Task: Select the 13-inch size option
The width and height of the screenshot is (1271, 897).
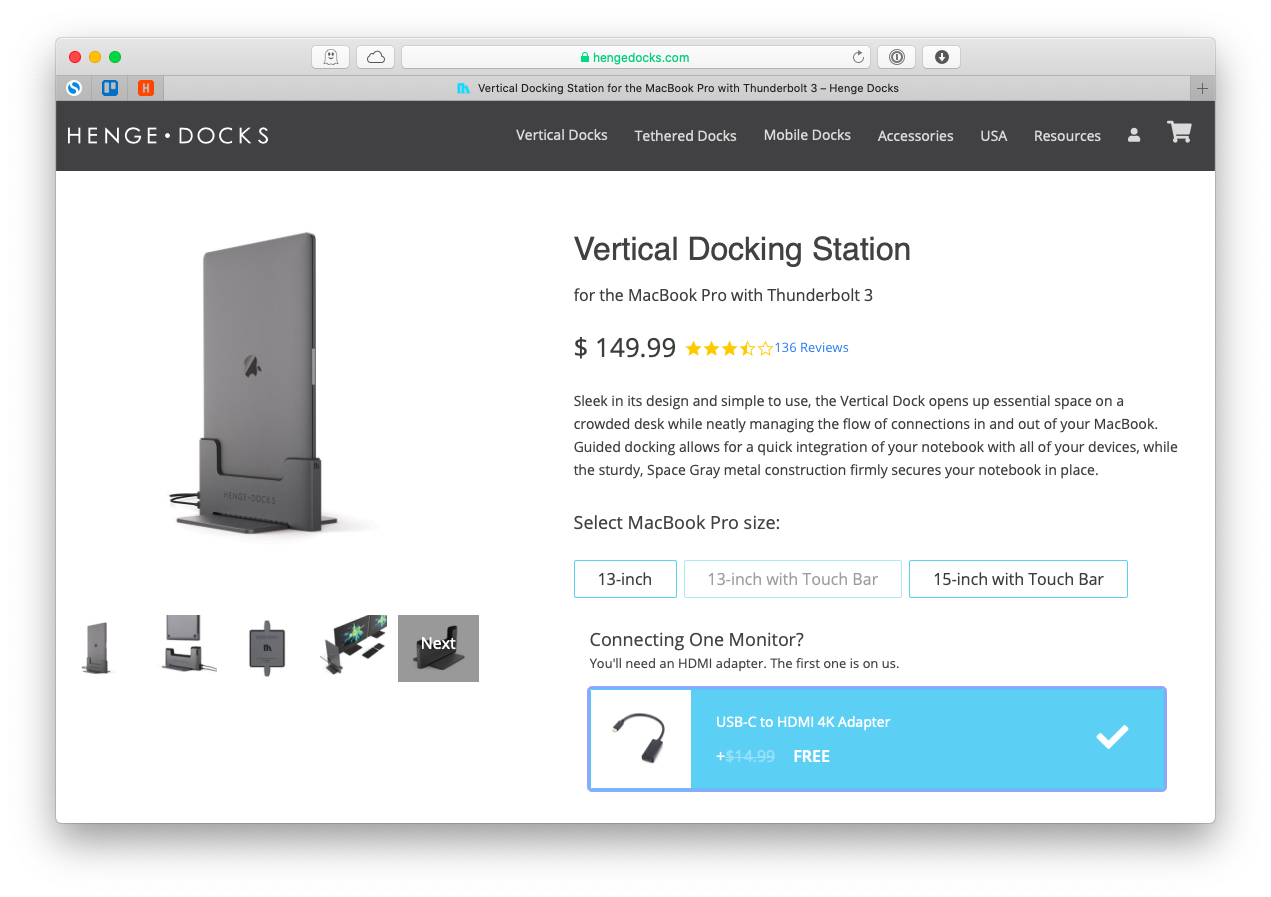Action: (625, 579)
